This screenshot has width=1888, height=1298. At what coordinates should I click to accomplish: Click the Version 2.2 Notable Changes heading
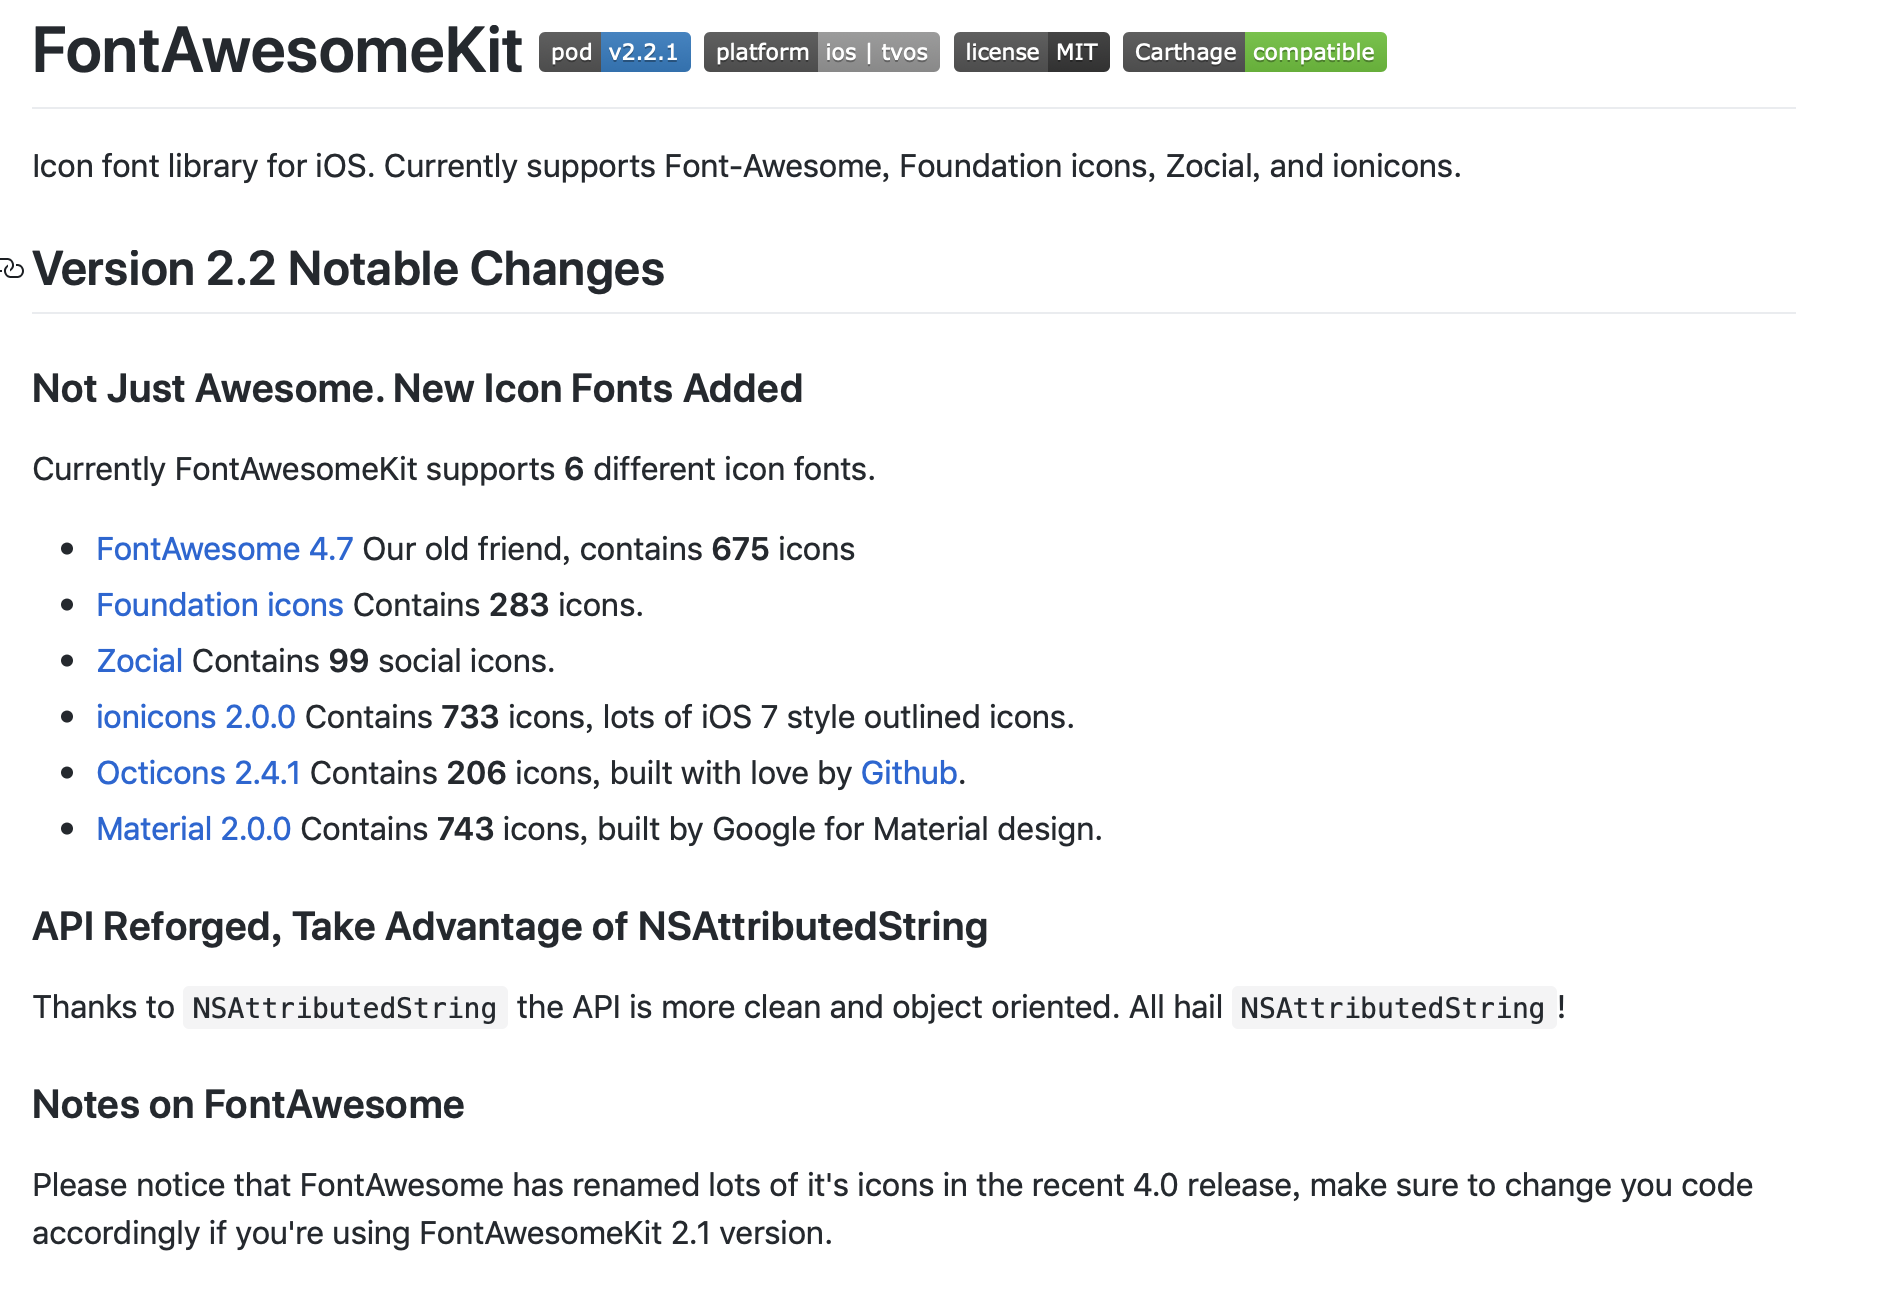[348, 269]
